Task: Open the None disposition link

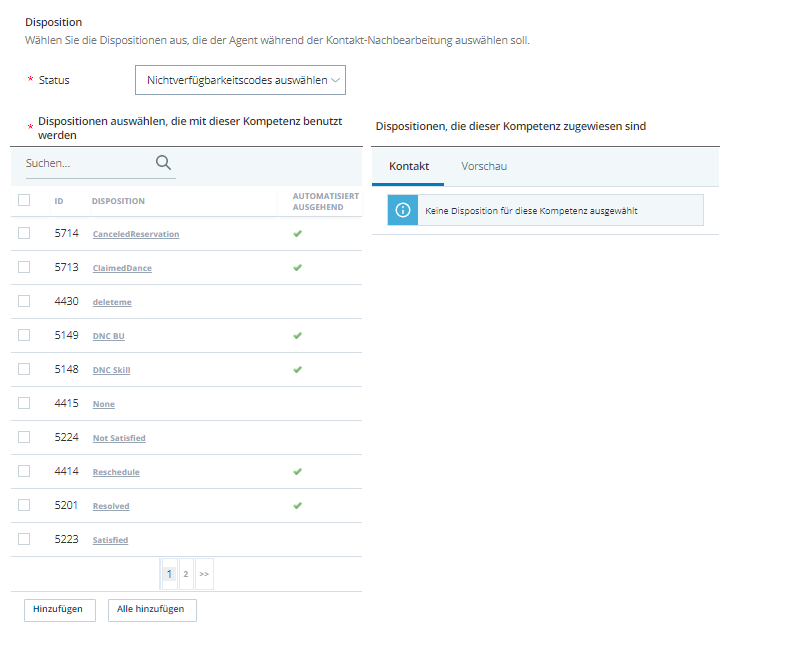Action: [x=104, y=404]
